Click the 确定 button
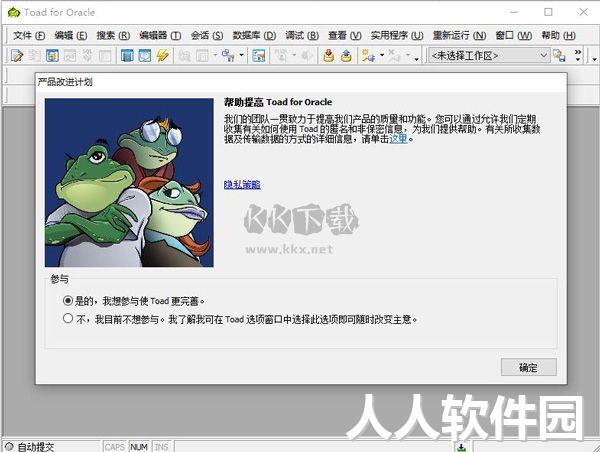600x452 pixels. pos(528,367)
